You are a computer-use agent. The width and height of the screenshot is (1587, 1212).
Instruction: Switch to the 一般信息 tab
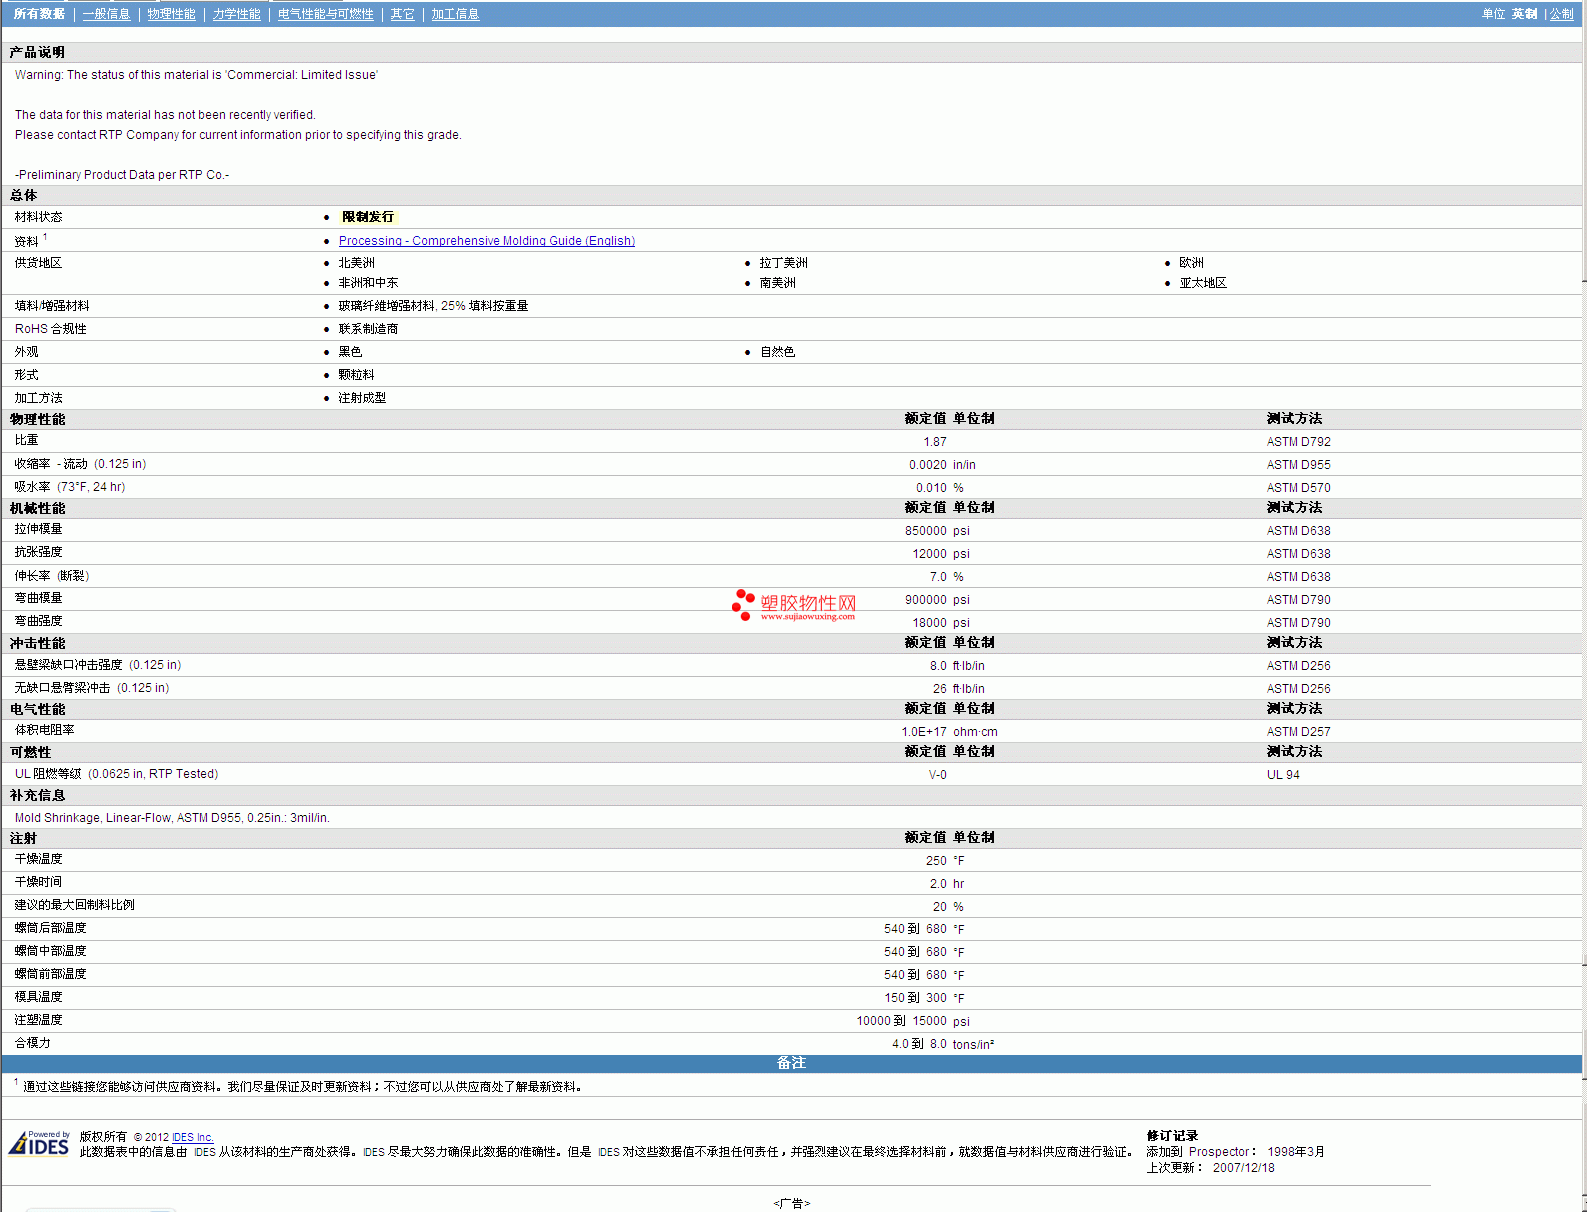pos(106,14)
